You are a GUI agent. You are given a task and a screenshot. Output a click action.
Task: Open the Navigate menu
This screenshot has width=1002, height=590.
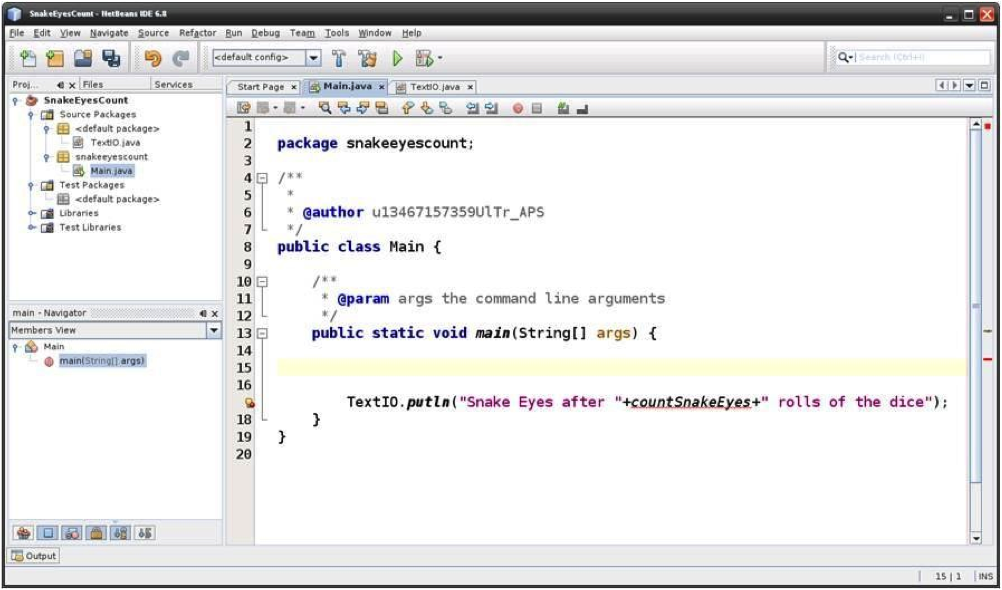109,33
